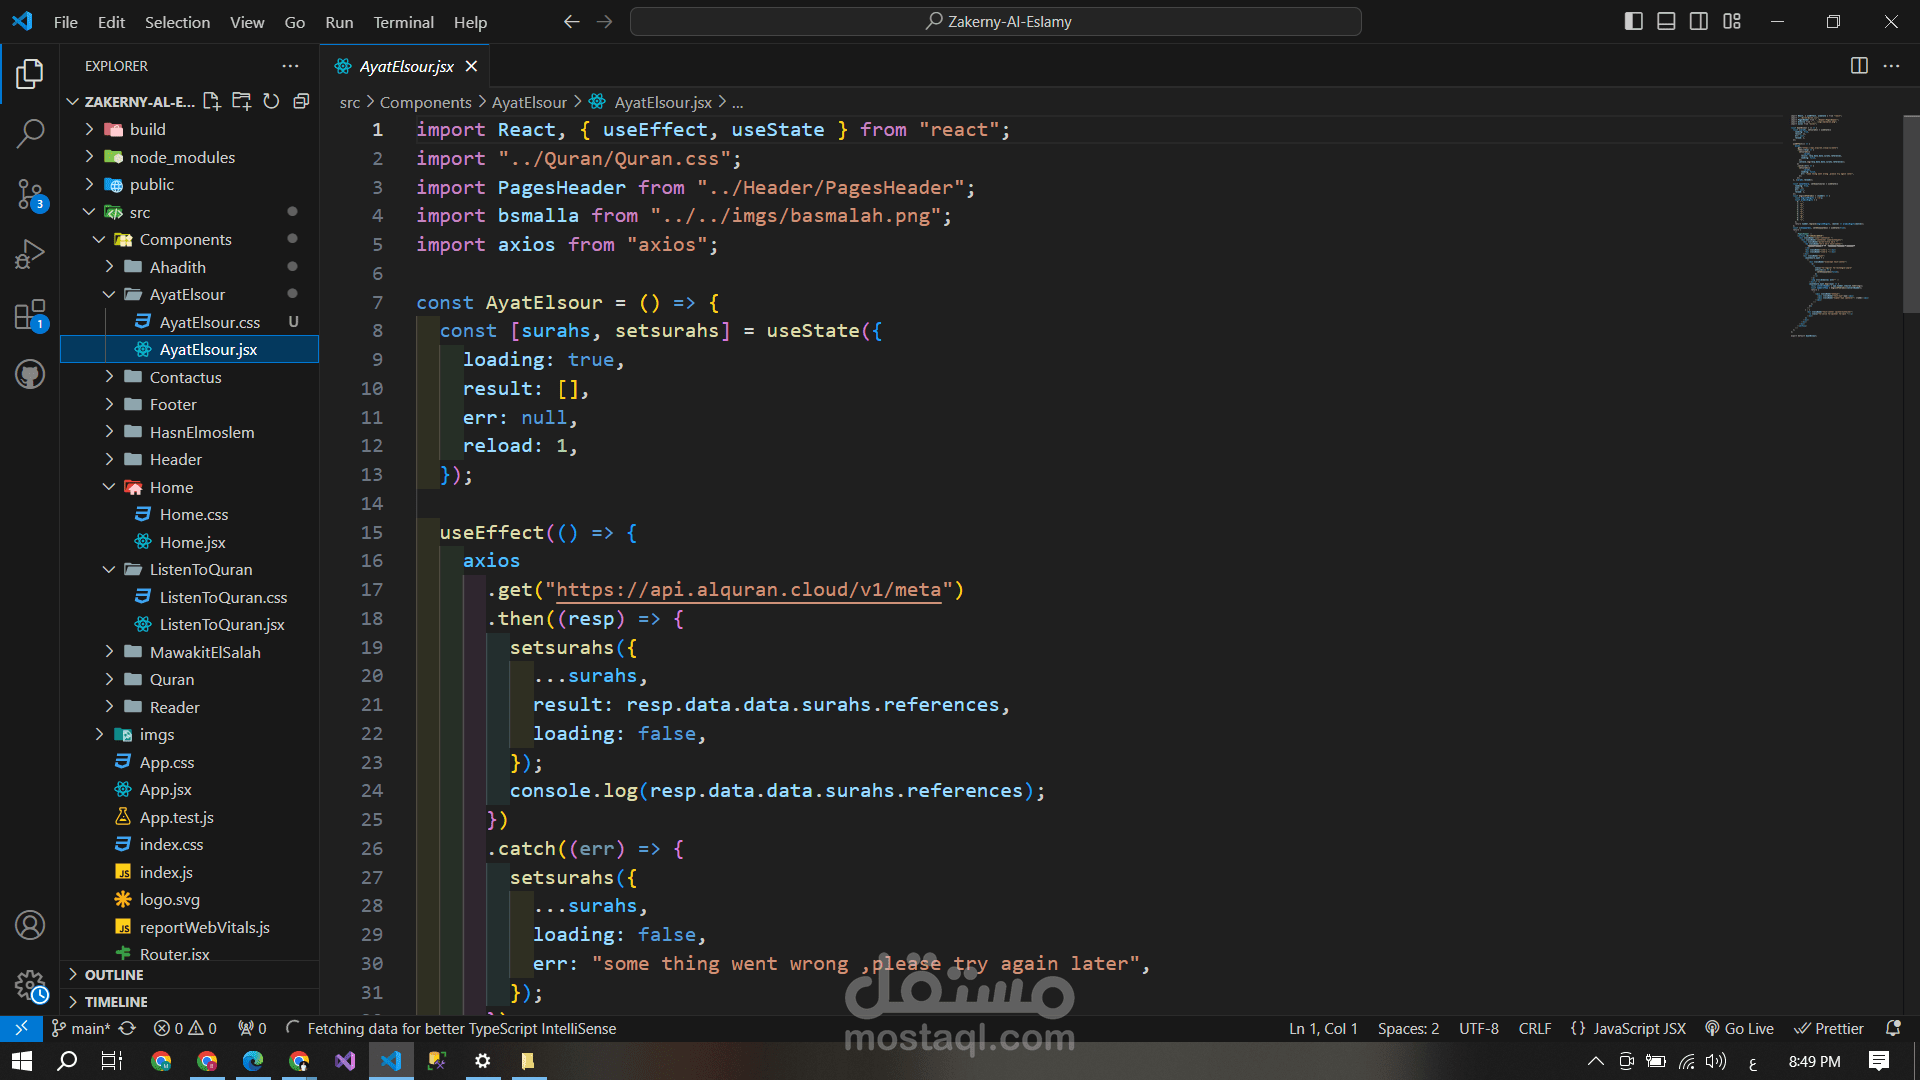1920x1080 pixels.
Task: Collapse all folders in explorer
Action: (x=301, y=101)
